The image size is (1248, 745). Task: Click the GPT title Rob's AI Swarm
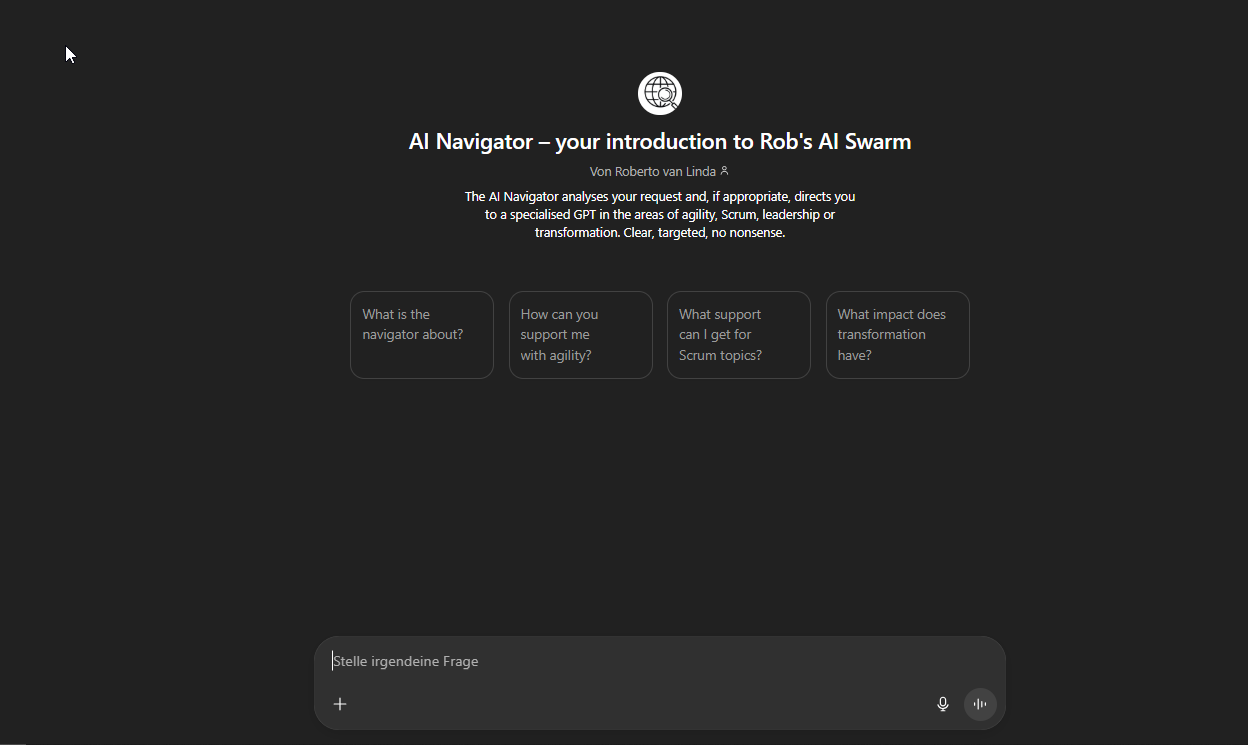[659, 141]
